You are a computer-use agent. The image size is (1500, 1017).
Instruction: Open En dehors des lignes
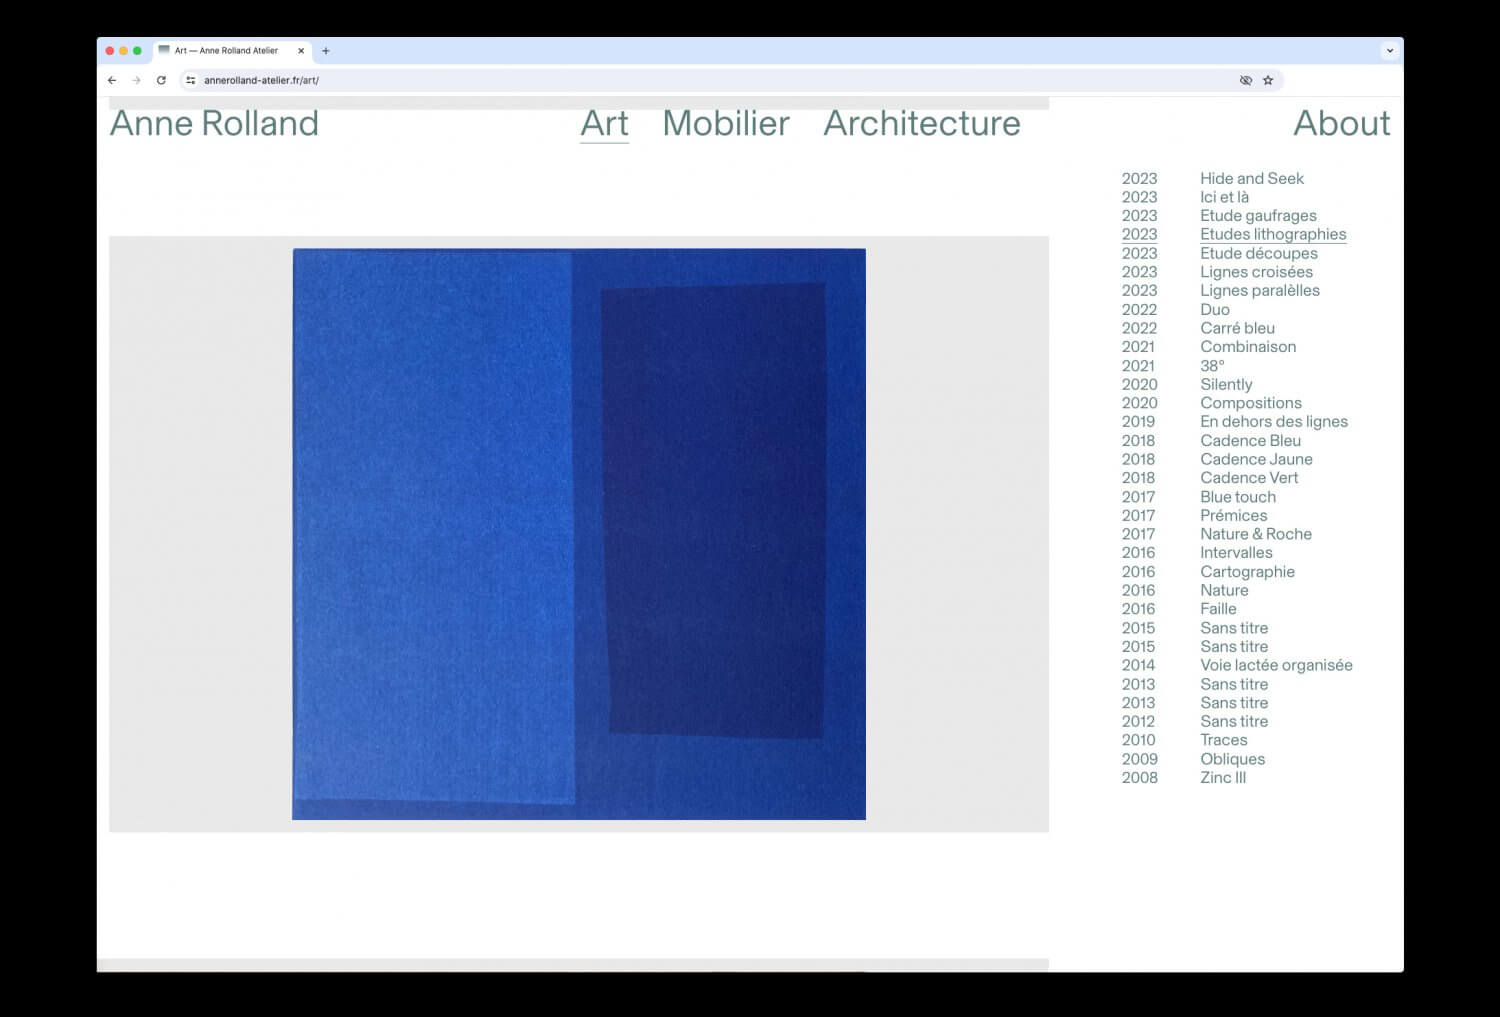[x=1274, y=422]
